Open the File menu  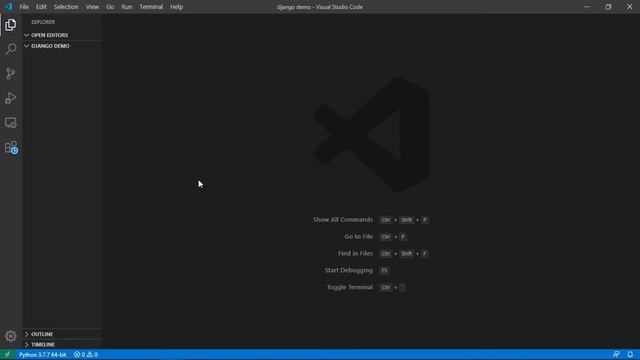24,7
